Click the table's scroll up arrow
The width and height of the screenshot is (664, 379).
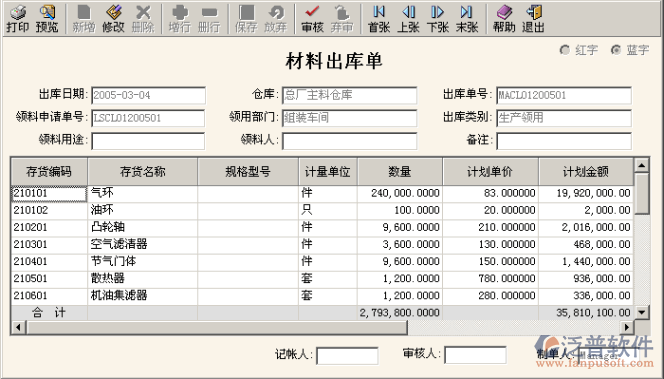(642, 165)
